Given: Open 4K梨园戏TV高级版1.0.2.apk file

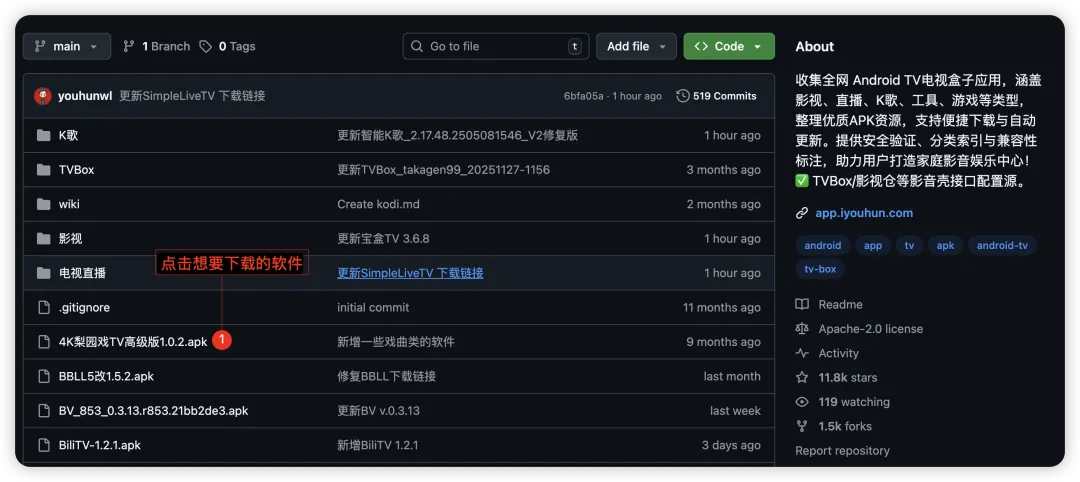Looking at the screenshot, I should click(x=133, y=342).
